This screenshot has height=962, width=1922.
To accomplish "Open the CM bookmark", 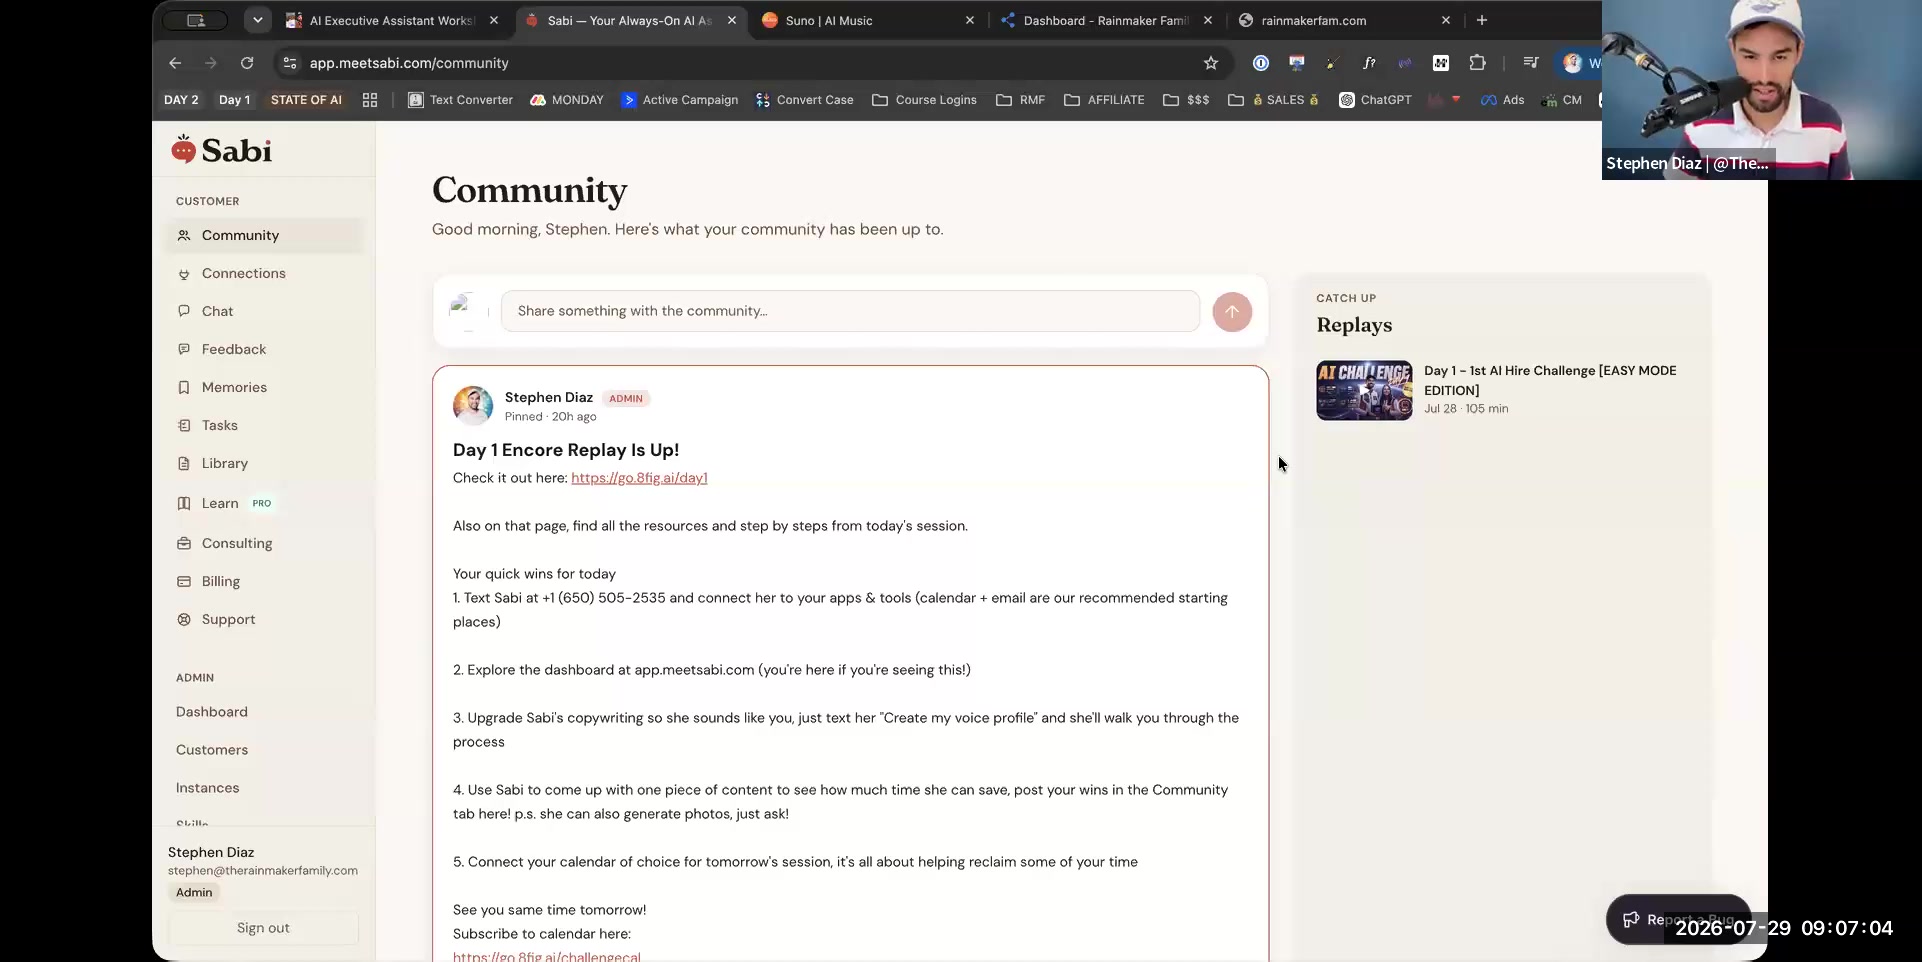I will pos(1562,100).
